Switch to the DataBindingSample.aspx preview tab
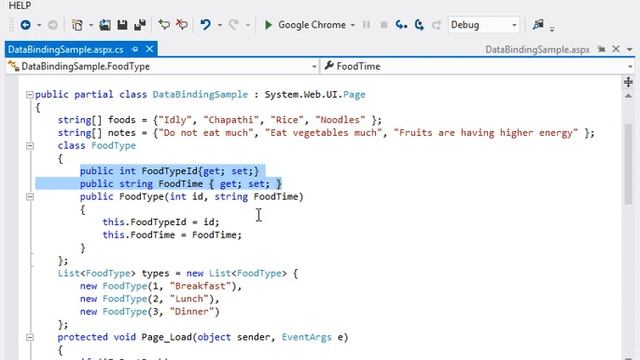The height and width of the screenshot is (360, 640). (x=537, y=49)
